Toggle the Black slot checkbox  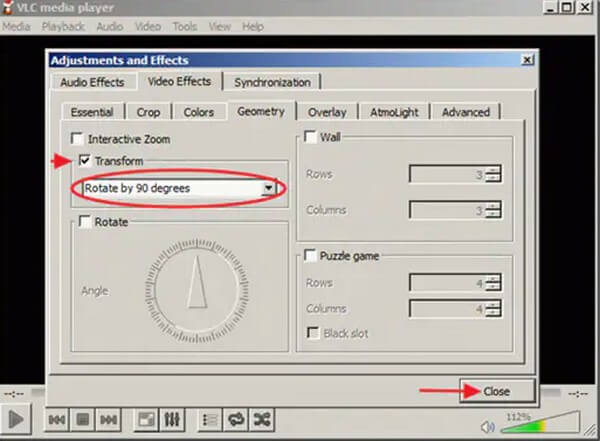[313, 333]
